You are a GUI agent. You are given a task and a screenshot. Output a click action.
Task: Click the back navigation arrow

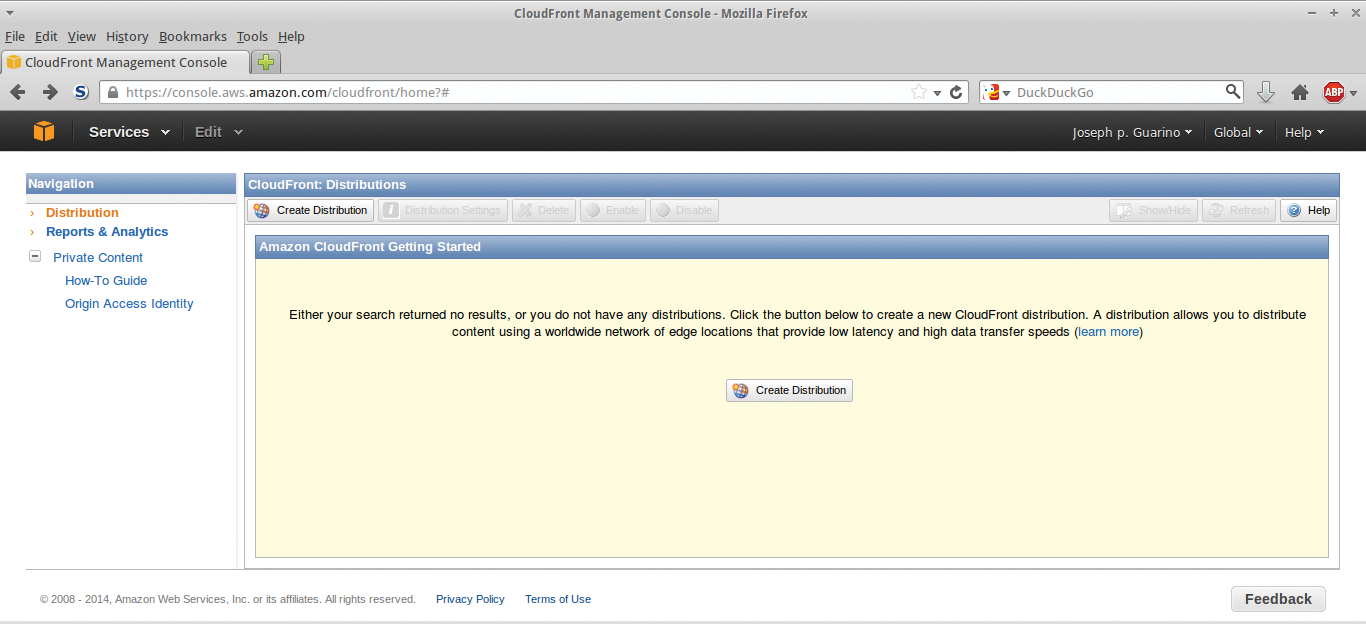(17, 91)
